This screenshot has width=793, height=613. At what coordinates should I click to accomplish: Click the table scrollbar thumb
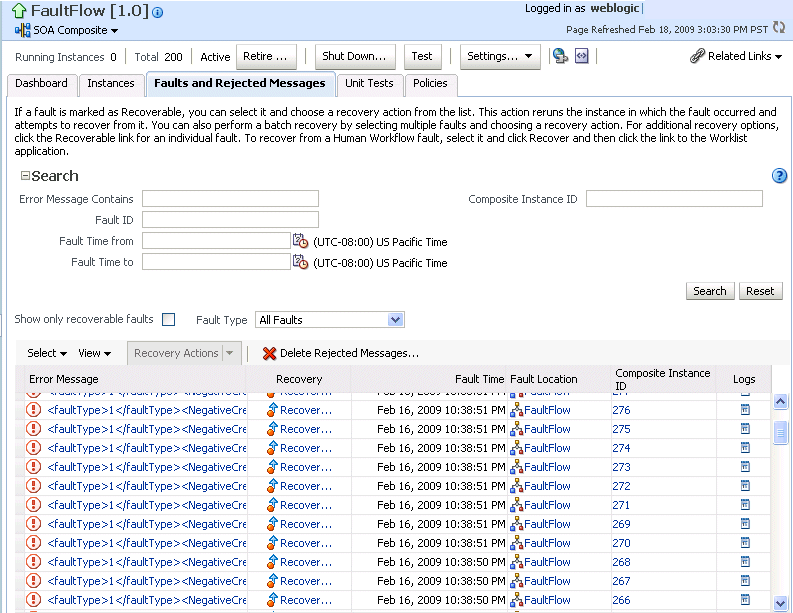pyautogui.click(x=780, y=432)
